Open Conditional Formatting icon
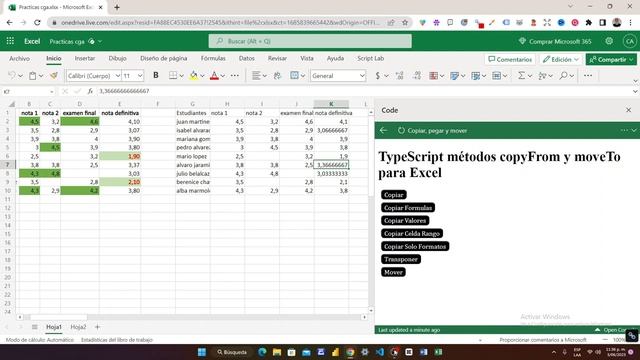The width and height of the screenshot is (640, 360). click(x=433, y=76)
